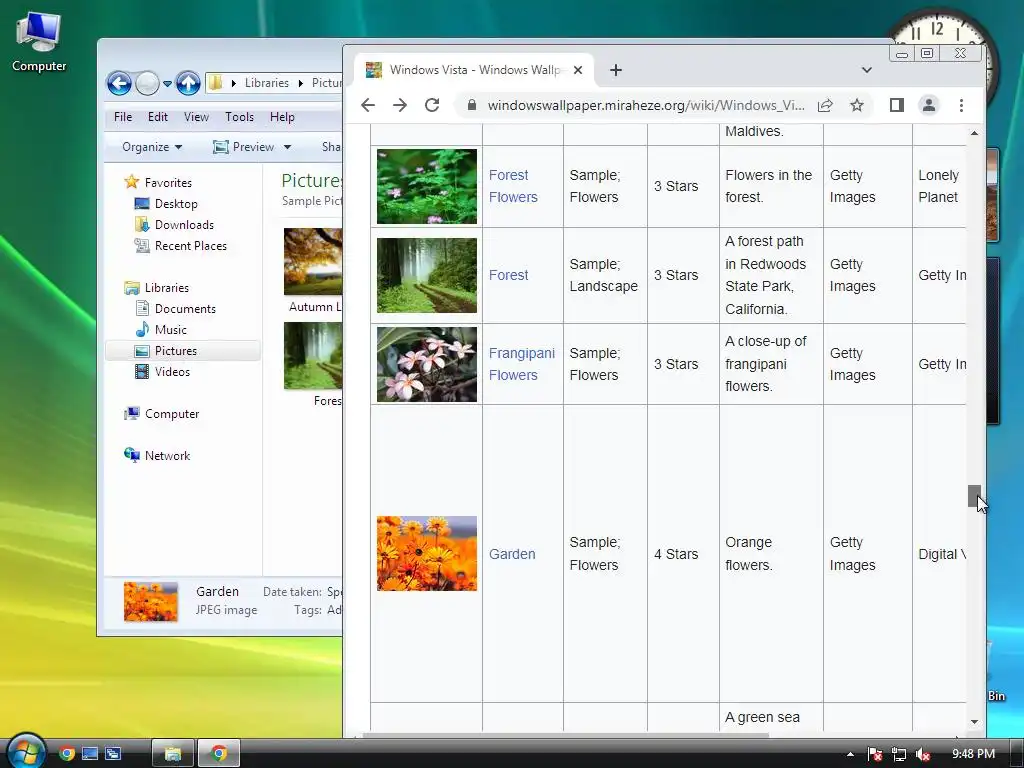Click the Forest path thumbnail on webpage
Screen dimensions: 1024x768
426,275
